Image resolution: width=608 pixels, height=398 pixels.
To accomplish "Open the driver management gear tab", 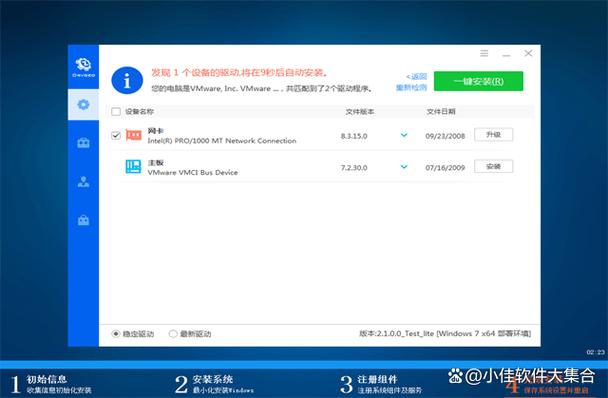I will 83,104.
